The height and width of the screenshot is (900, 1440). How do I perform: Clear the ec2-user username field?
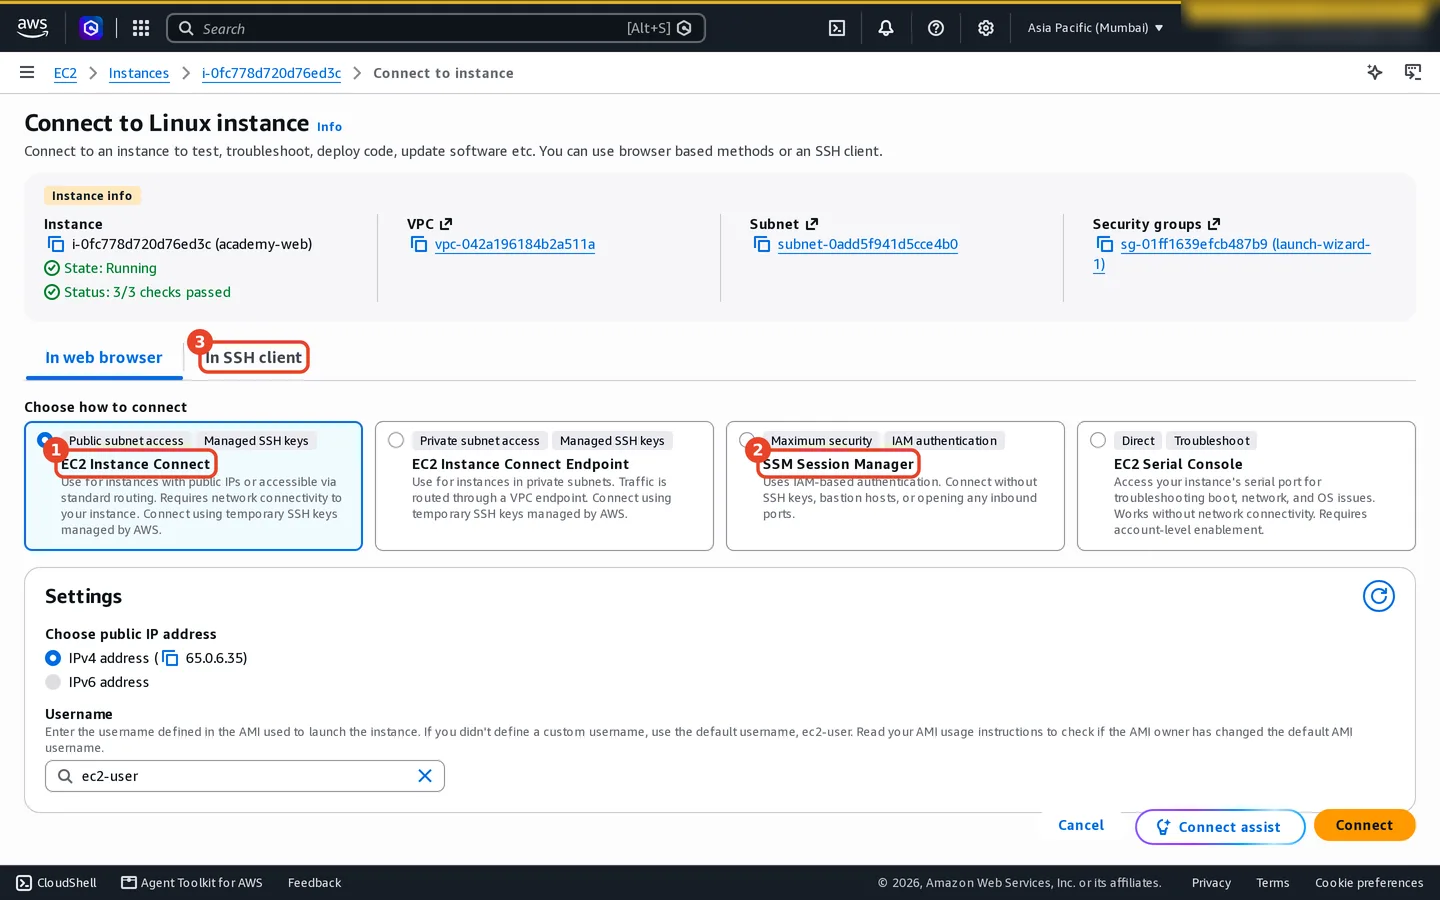[x=425, y=776]
